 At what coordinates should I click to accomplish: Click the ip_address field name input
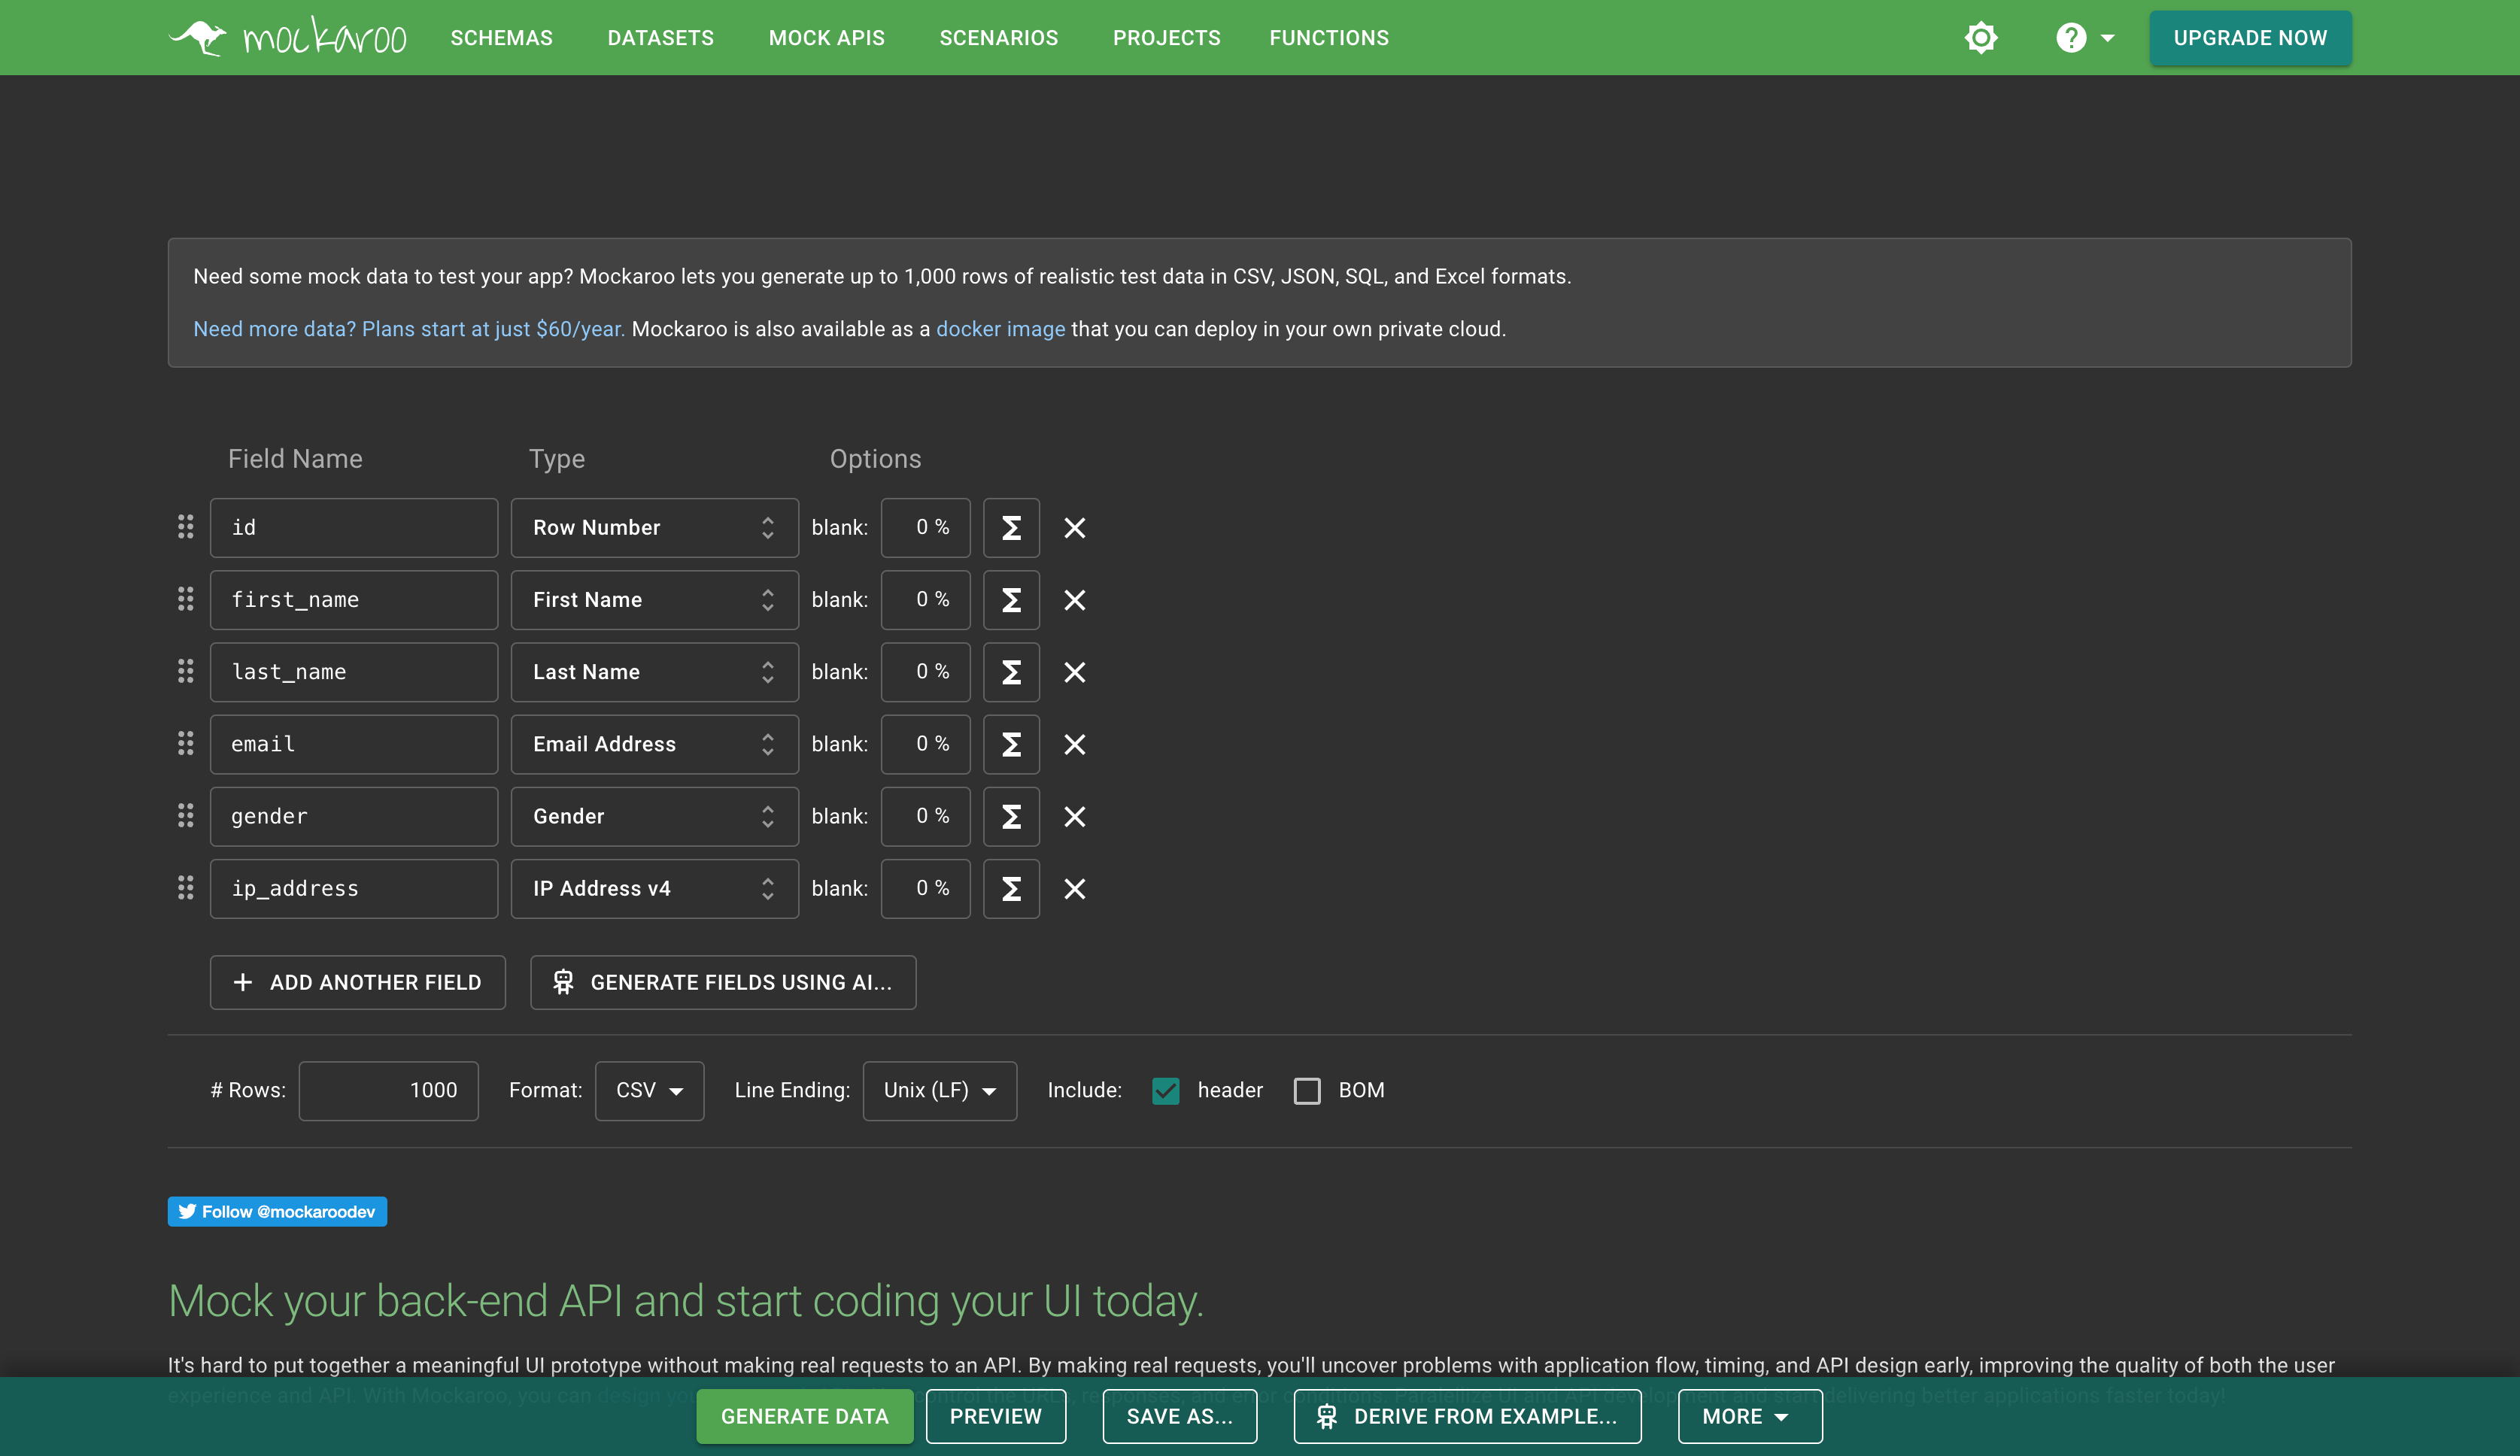(x=354, y=888)
